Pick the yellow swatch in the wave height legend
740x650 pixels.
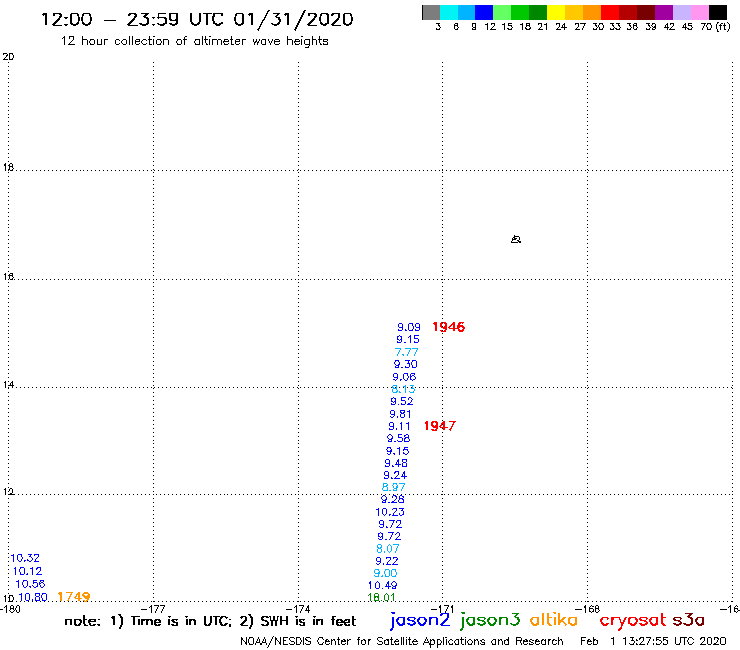[x=556, y=12]
